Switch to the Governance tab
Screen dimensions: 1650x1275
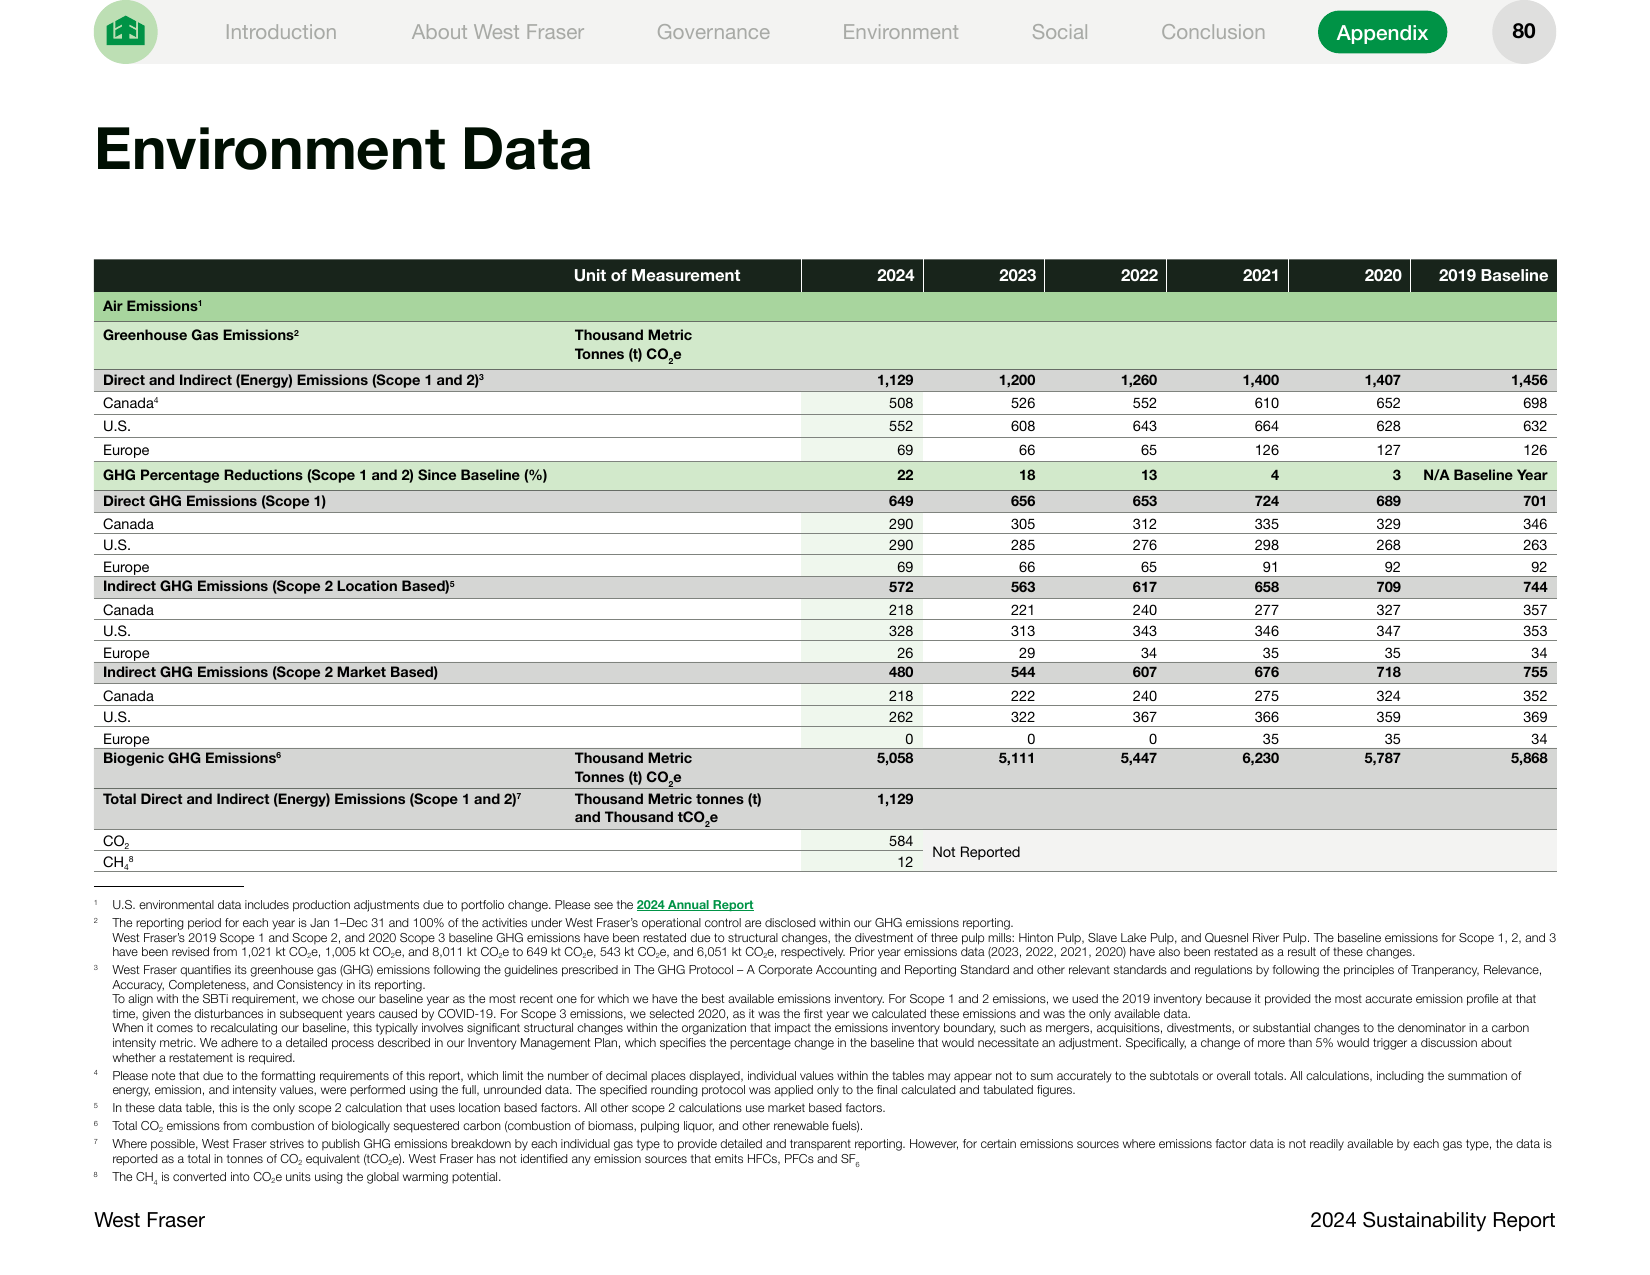[x=713, y=32]
